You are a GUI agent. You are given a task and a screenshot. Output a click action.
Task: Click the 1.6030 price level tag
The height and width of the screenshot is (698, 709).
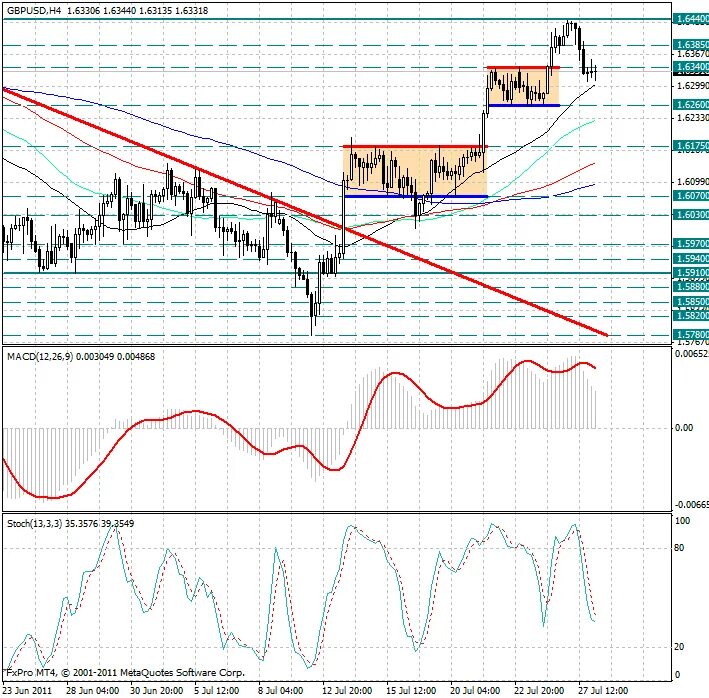[691, 215]
